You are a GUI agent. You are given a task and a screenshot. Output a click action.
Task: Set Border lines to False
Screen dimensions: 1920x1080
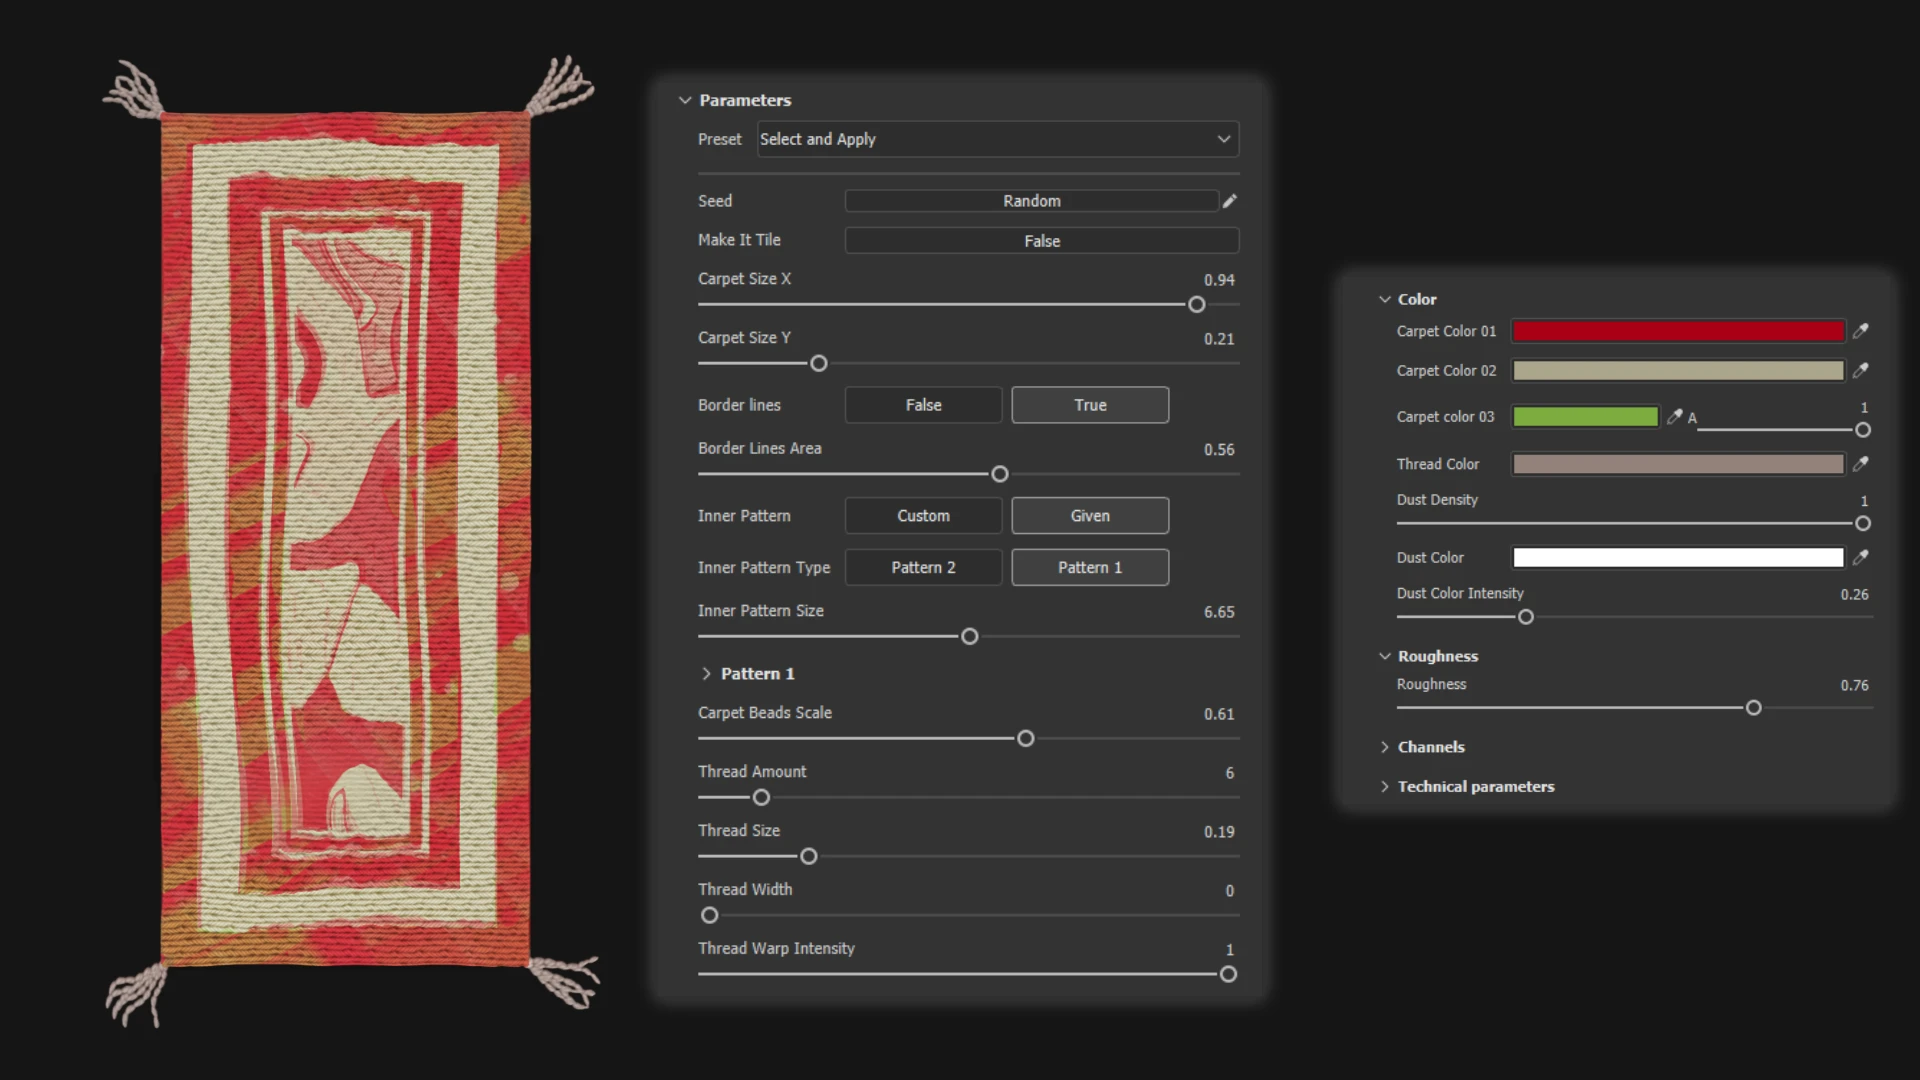pyautogui.click(x=923, y=405)
